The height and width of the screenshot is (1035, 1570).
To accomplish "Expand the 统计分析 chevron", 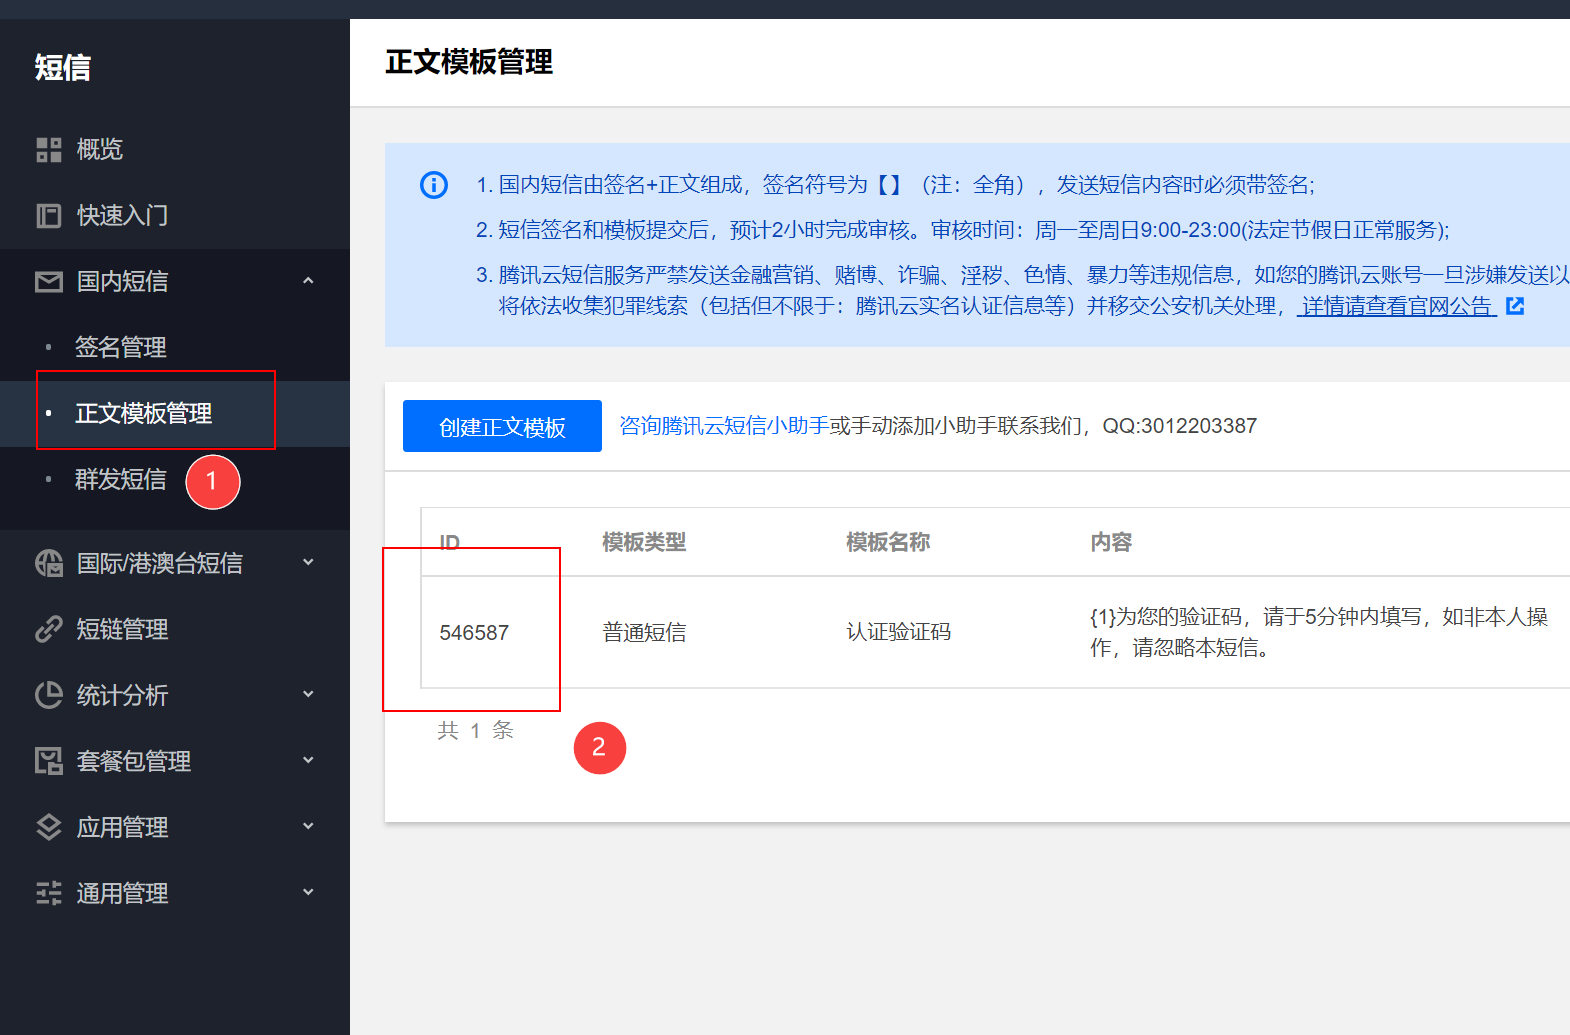I will [308, 694].
